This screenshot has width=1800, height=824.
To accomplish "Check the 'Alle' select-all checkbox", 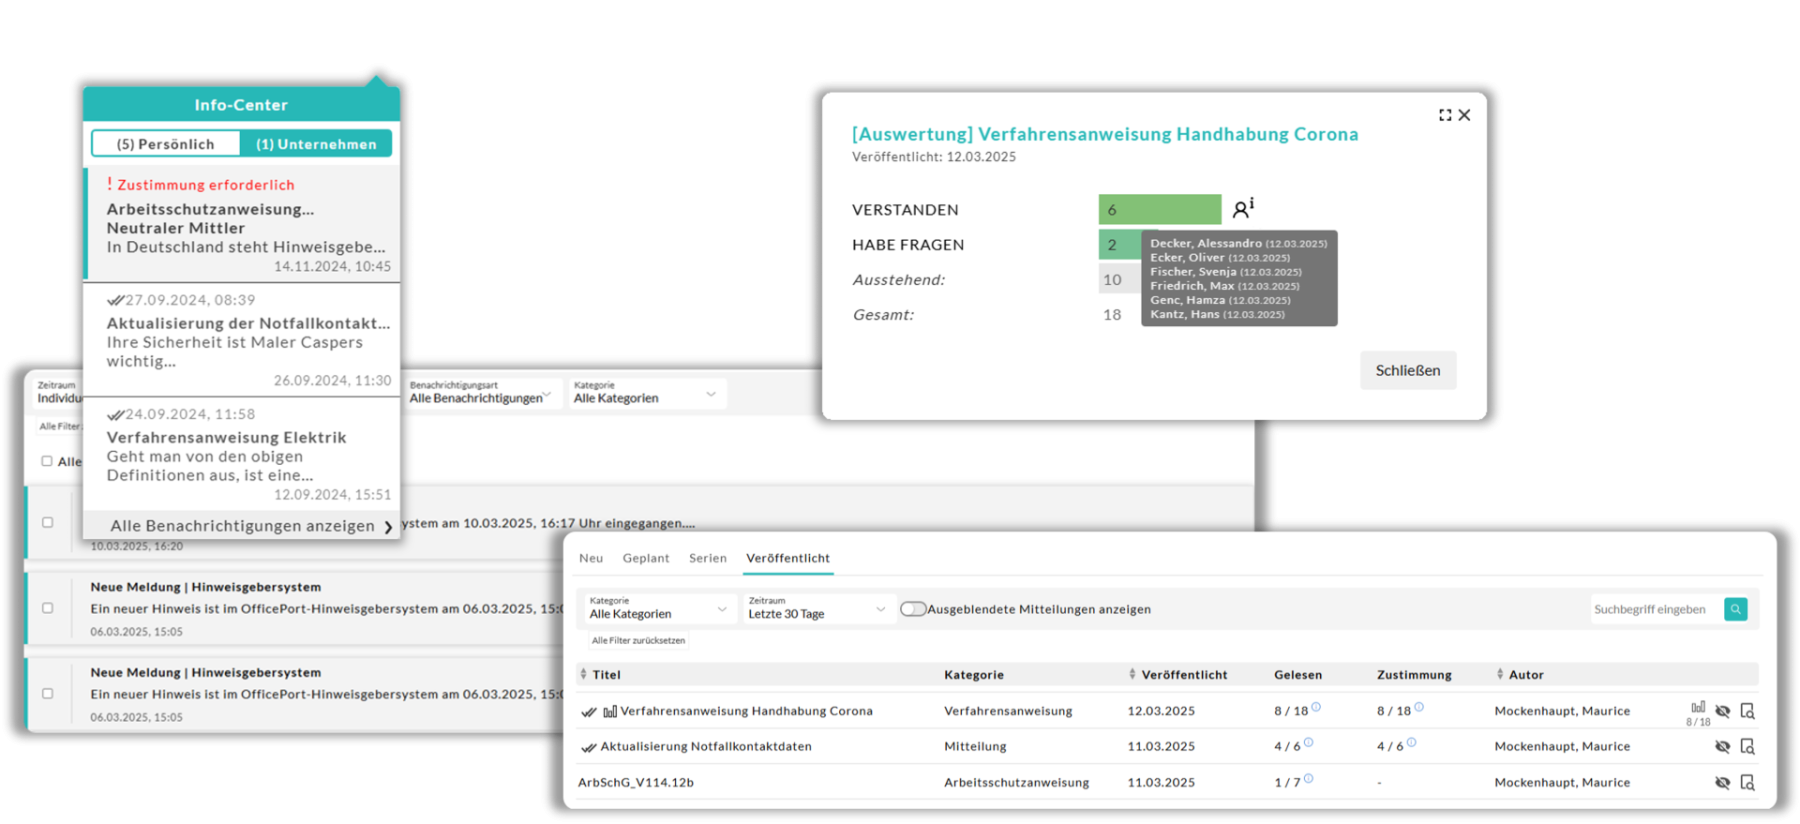I will point(47,461).
